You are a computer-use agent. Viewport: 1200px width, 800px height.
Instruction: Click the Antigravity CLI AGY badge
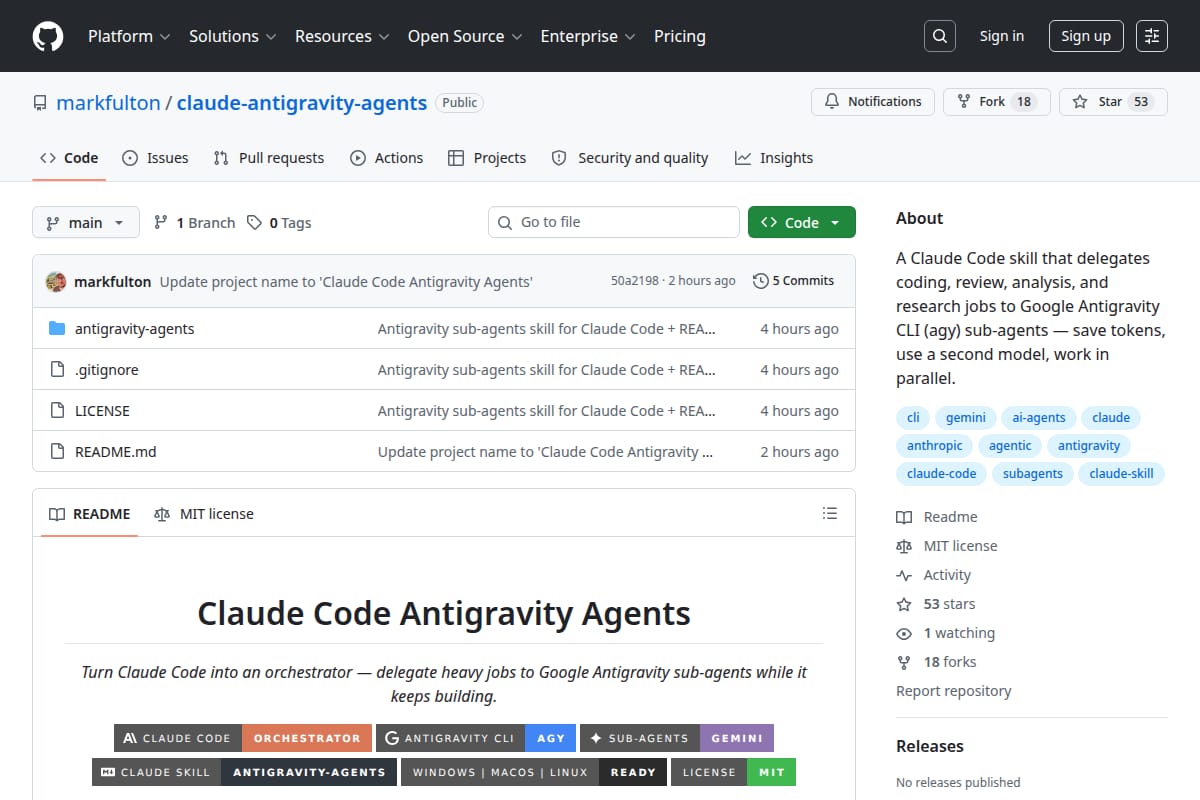click(476, 738)
